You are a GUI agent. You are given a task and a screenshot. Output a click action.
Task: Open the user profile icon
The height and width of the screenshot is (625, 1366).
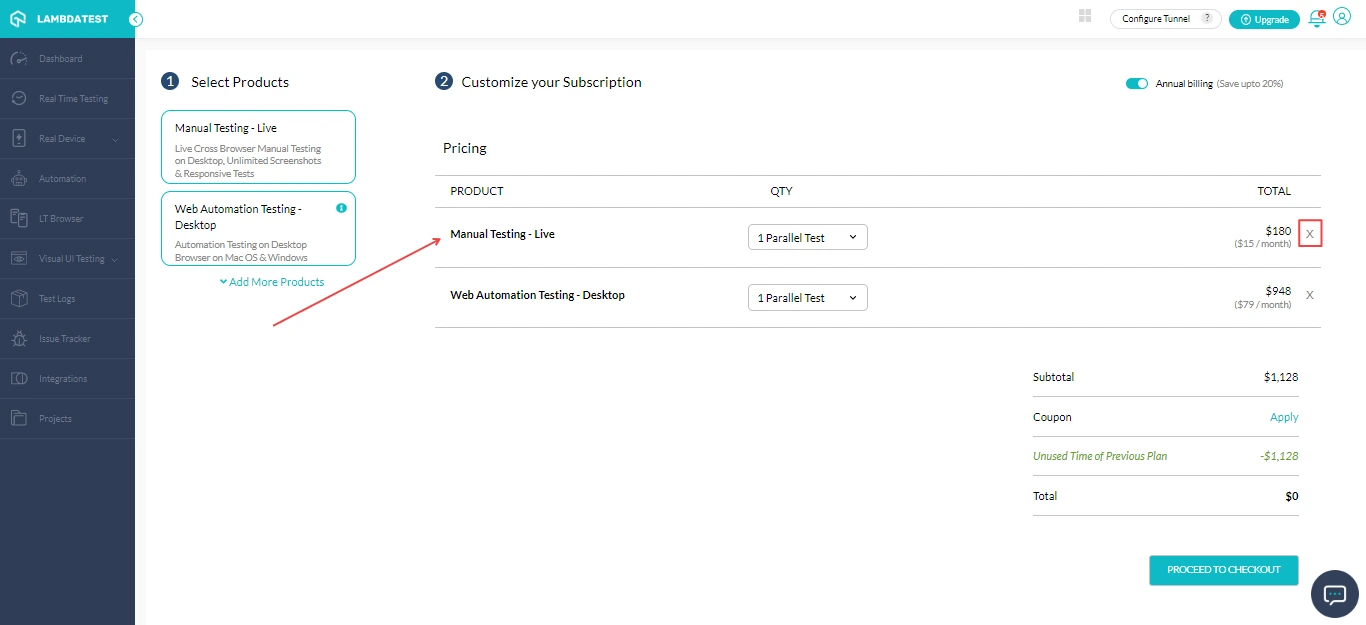click(1342, 18)
